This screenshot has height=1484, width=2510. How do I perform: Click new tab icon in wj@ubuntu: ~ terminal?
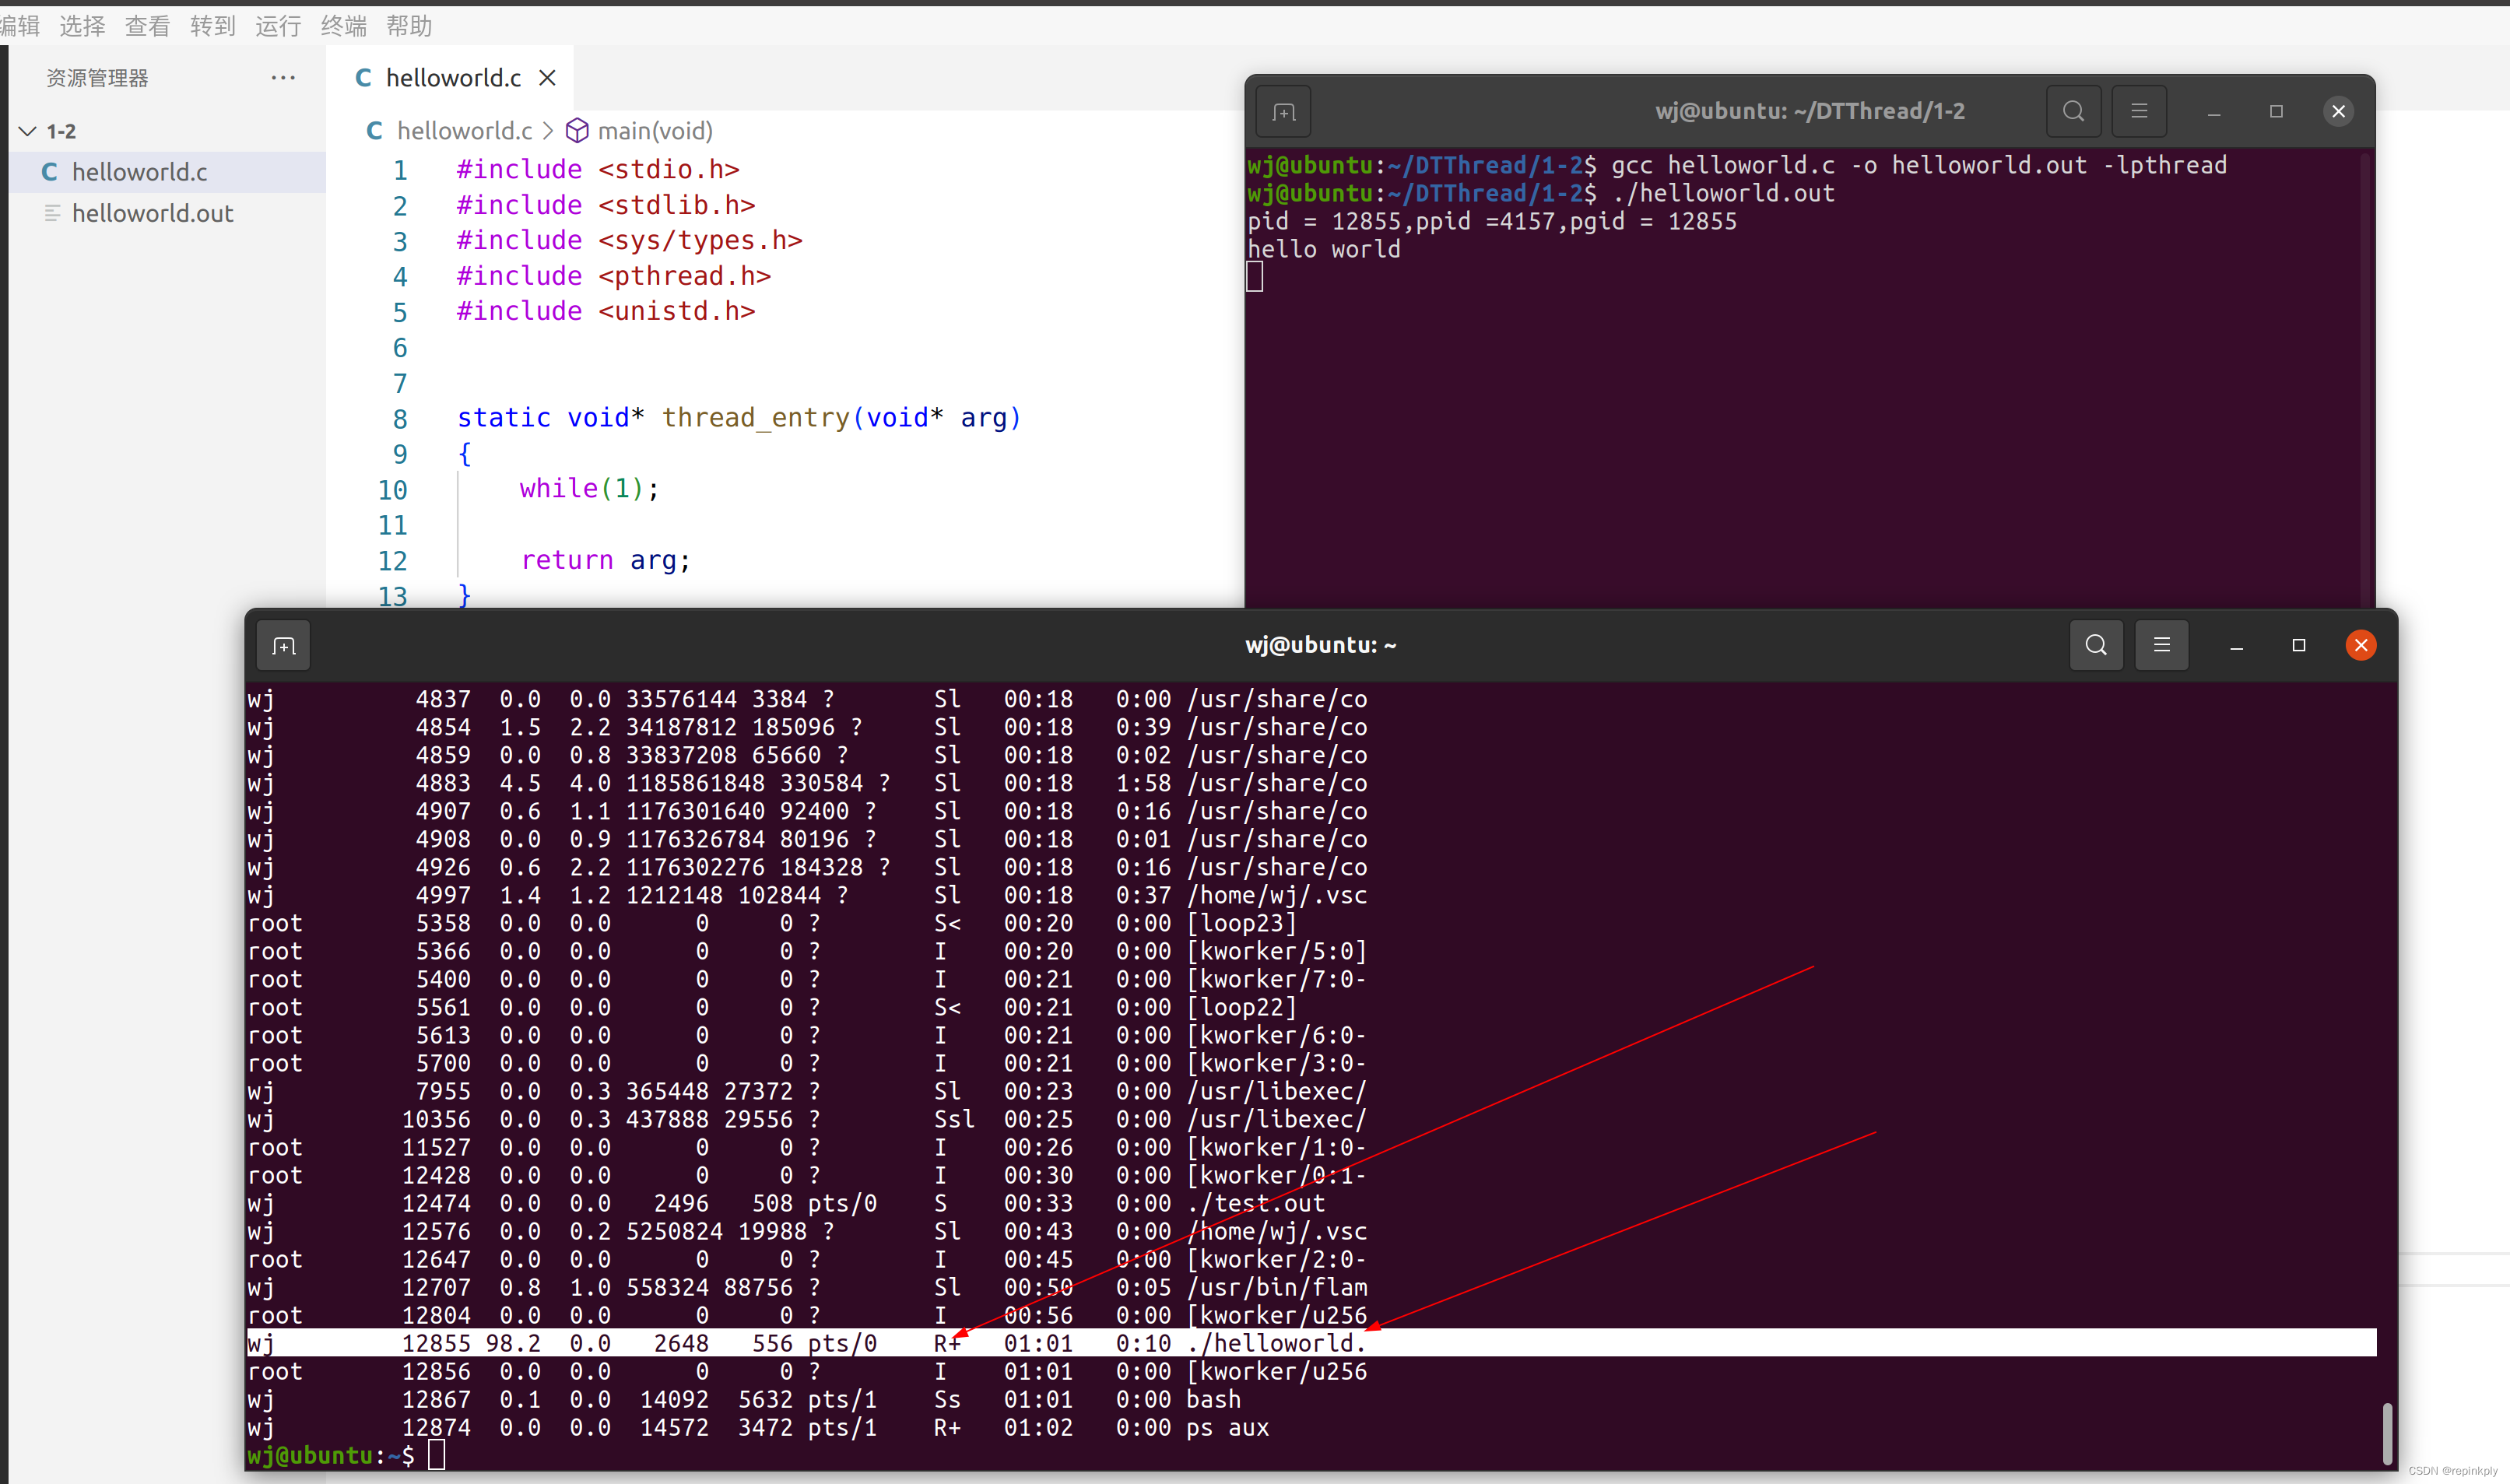[x=284, y=646]
